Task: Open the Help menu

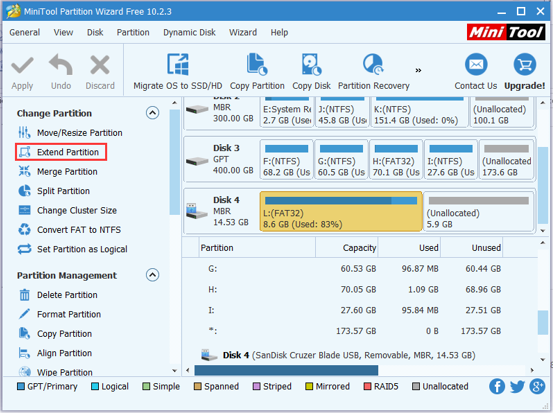Action: tap(279, 32)
